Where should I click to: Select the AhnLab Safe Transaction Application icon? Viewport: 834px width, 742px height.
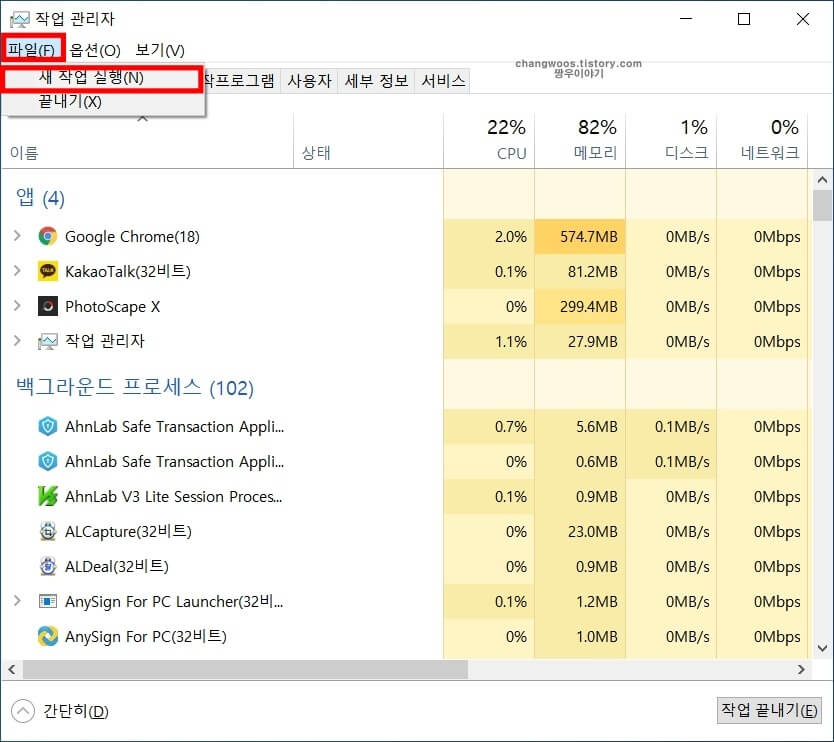coord(49,427)
